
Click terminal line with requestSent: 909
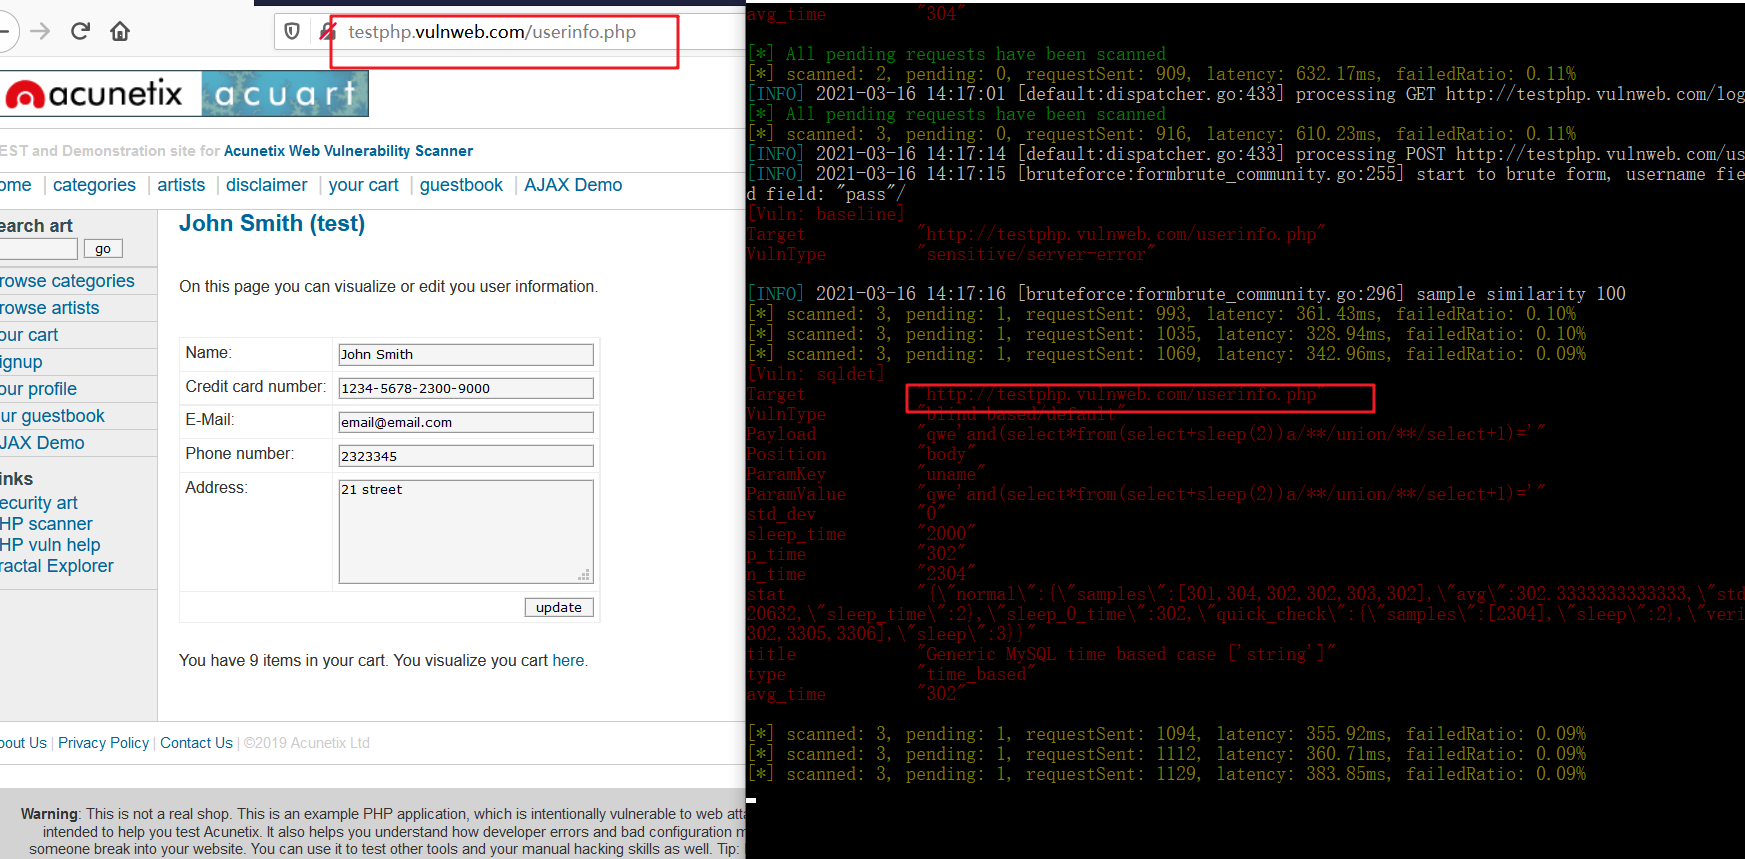[x=1161, y=74]
